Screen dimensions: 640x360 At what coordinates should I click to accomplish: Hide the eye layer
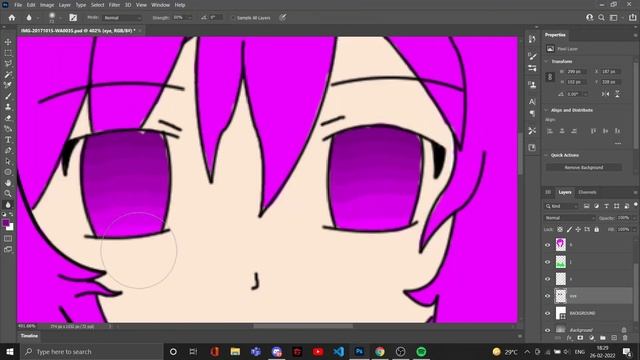pos(548,296)
